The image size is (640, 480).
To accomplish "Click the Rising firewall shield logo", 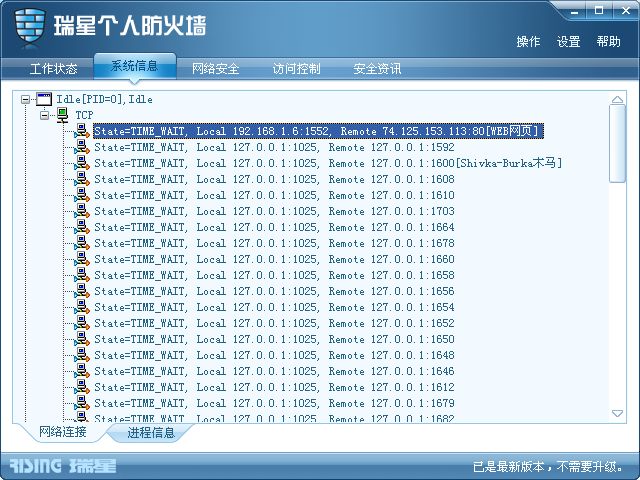I will (29, 27).
